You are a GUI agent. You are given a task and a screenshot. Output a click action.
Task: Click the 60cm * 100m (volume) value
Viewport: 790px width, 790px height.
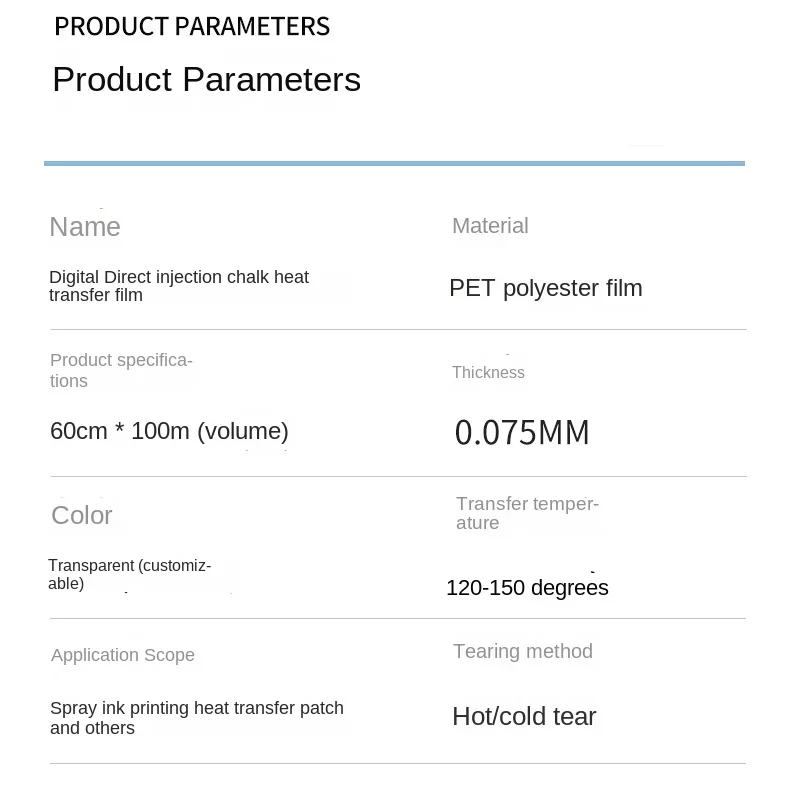tap(169, 431)
